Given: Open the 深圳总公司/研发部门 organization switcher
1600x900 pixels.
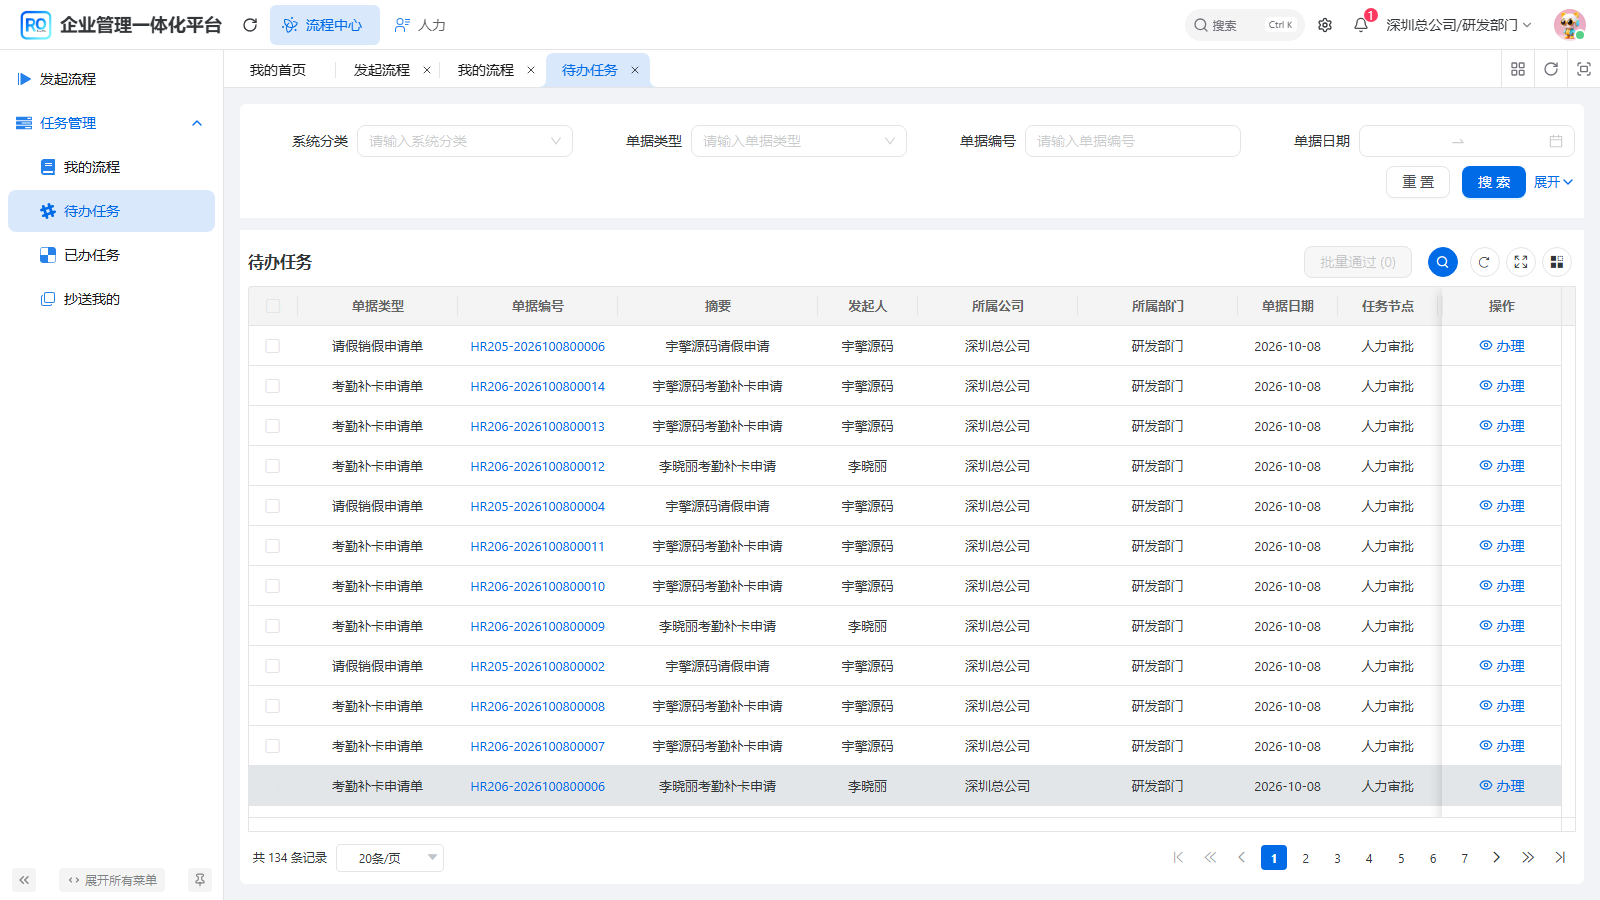Looking at the screenshot, I should [1459, 25].
